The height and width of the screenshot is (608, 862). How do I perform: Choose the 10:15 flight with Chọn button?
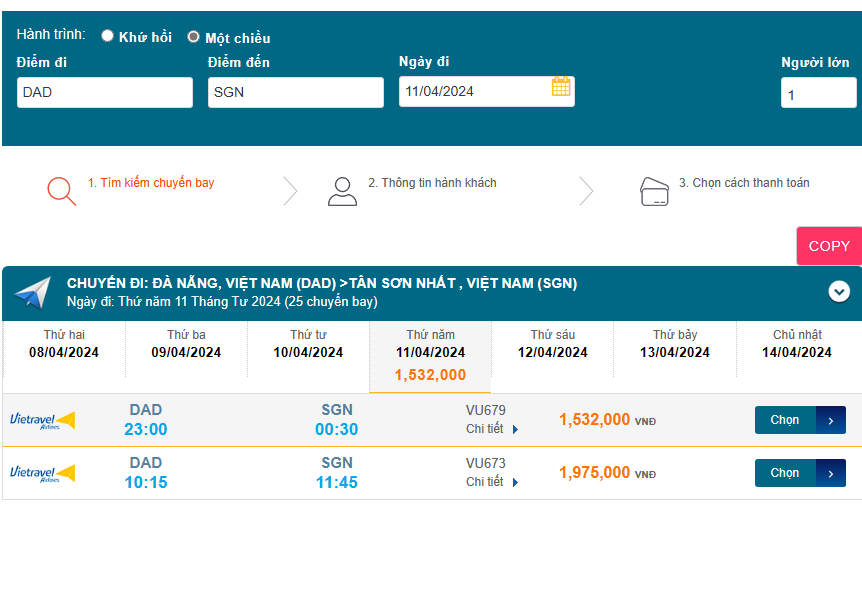click(799, 473)
